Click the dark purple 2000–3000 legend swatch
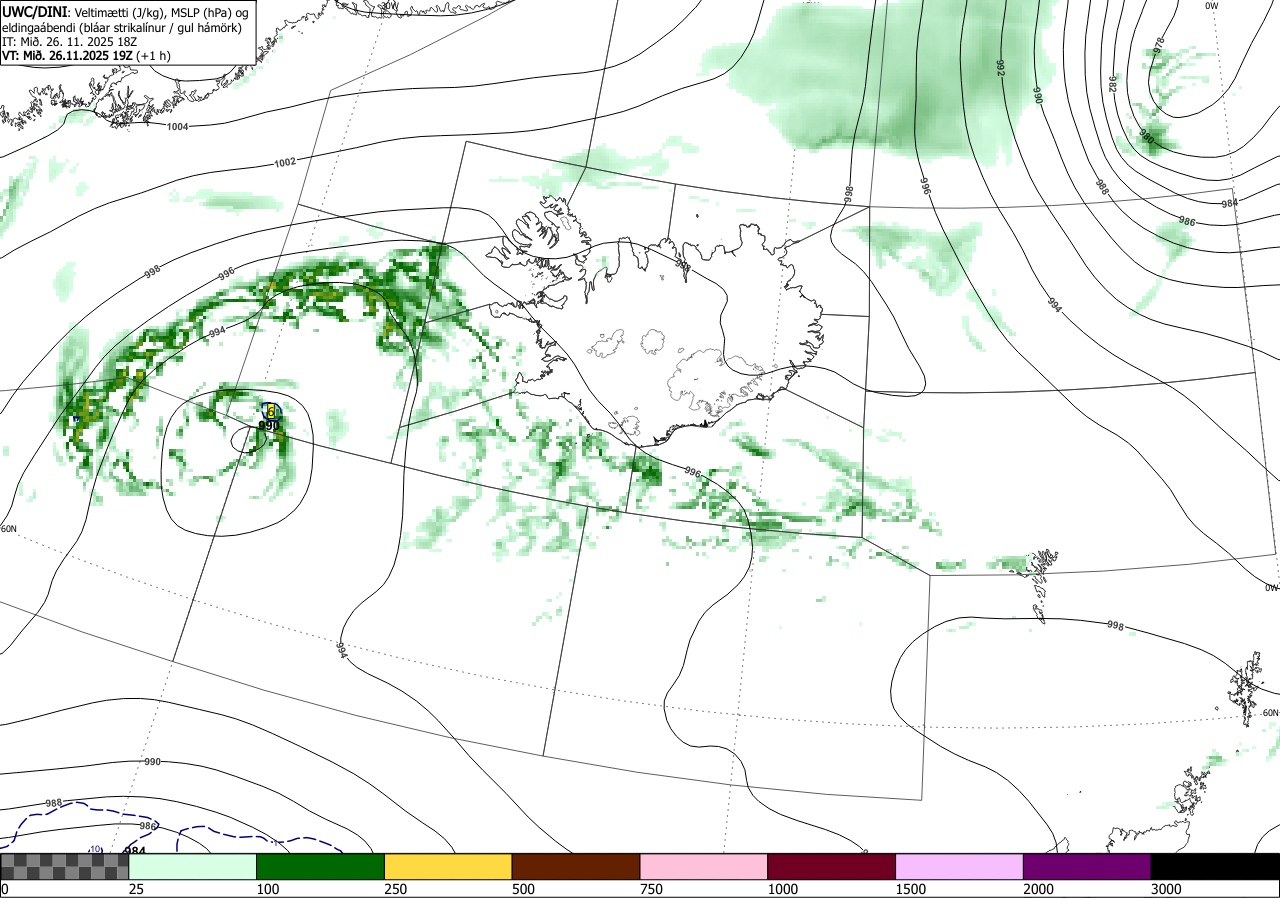 (x=1087, y=866)
